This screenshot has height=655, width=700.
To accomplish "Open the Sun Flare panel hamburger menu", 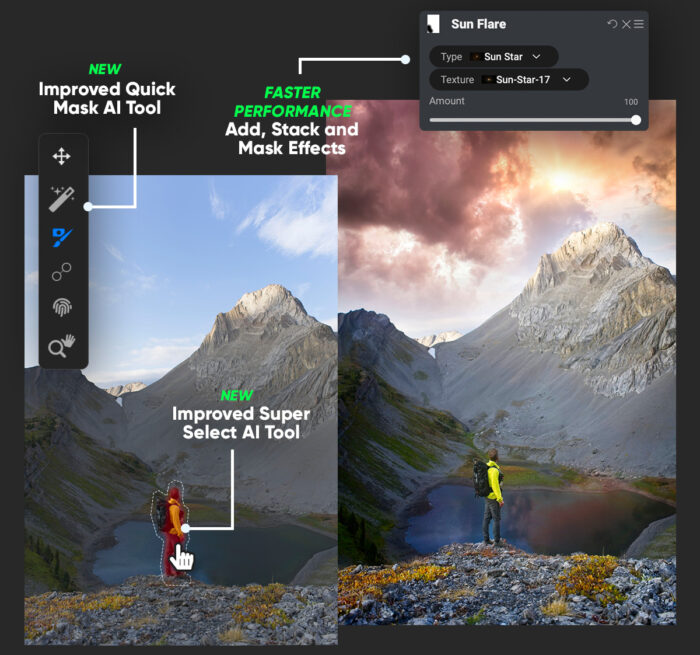I will coord(638,24).
